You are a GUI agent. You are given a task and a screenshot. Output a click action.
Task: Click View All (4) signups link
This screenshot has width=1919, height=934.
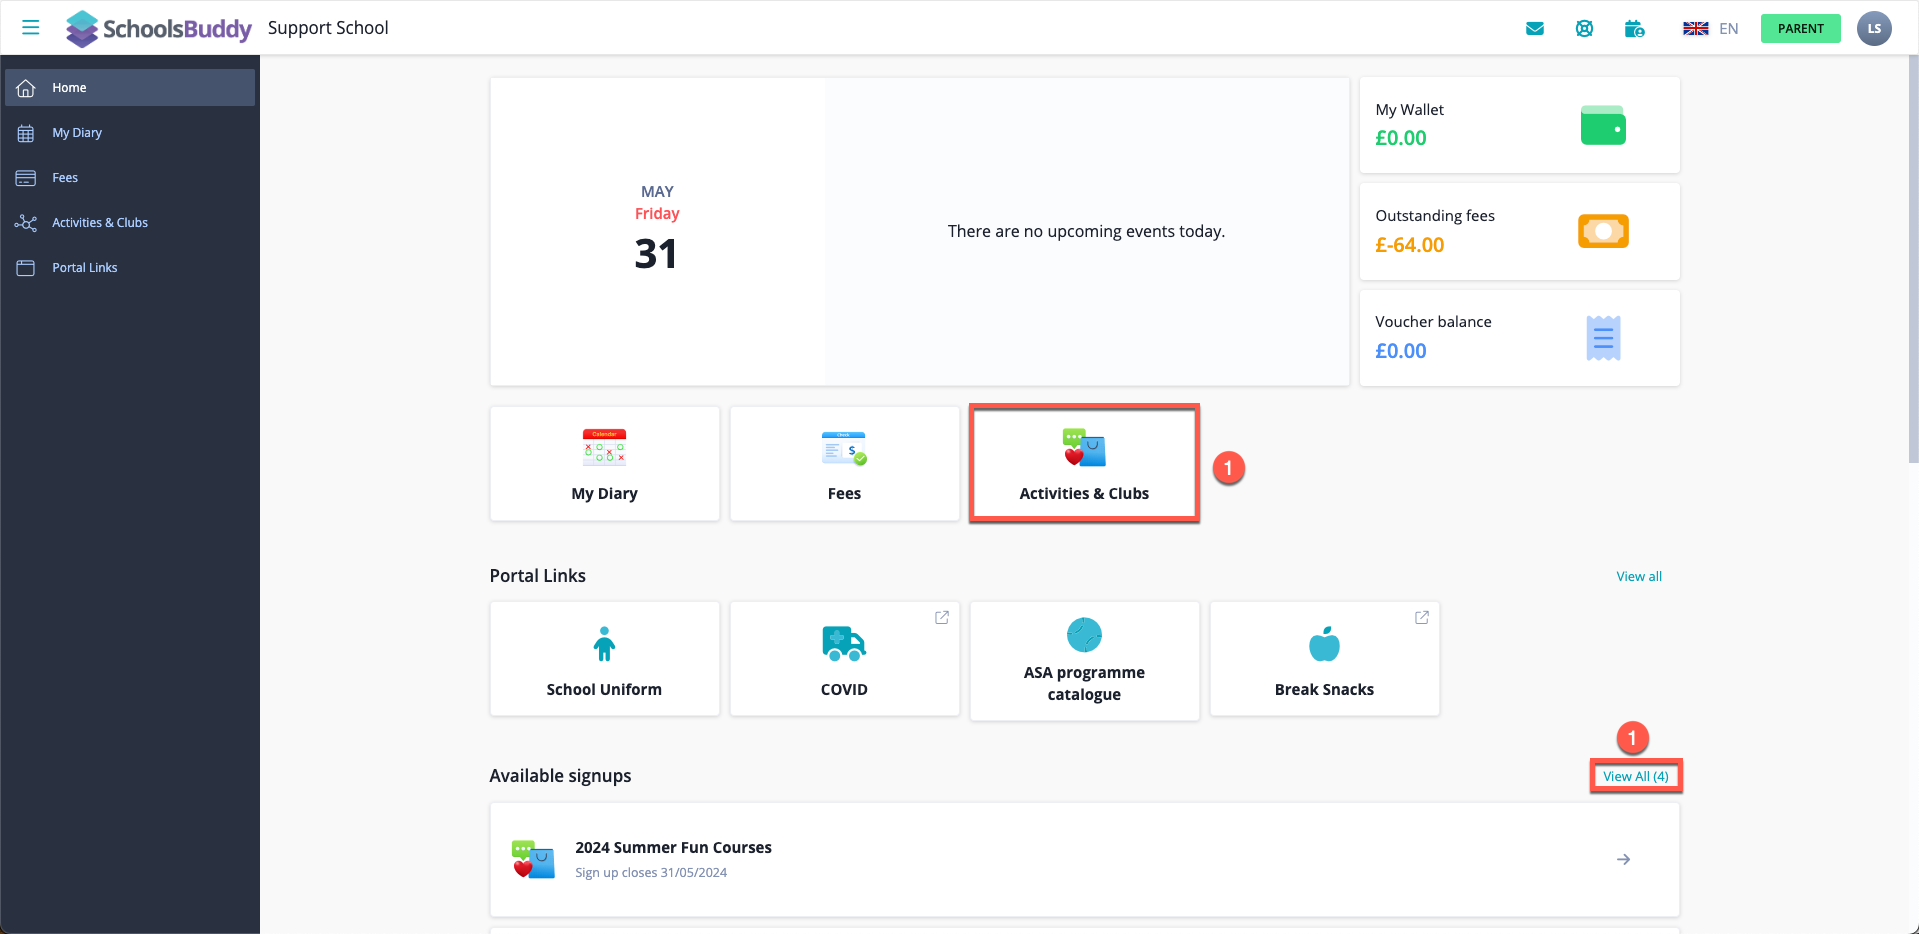(x=1636, y=777)
